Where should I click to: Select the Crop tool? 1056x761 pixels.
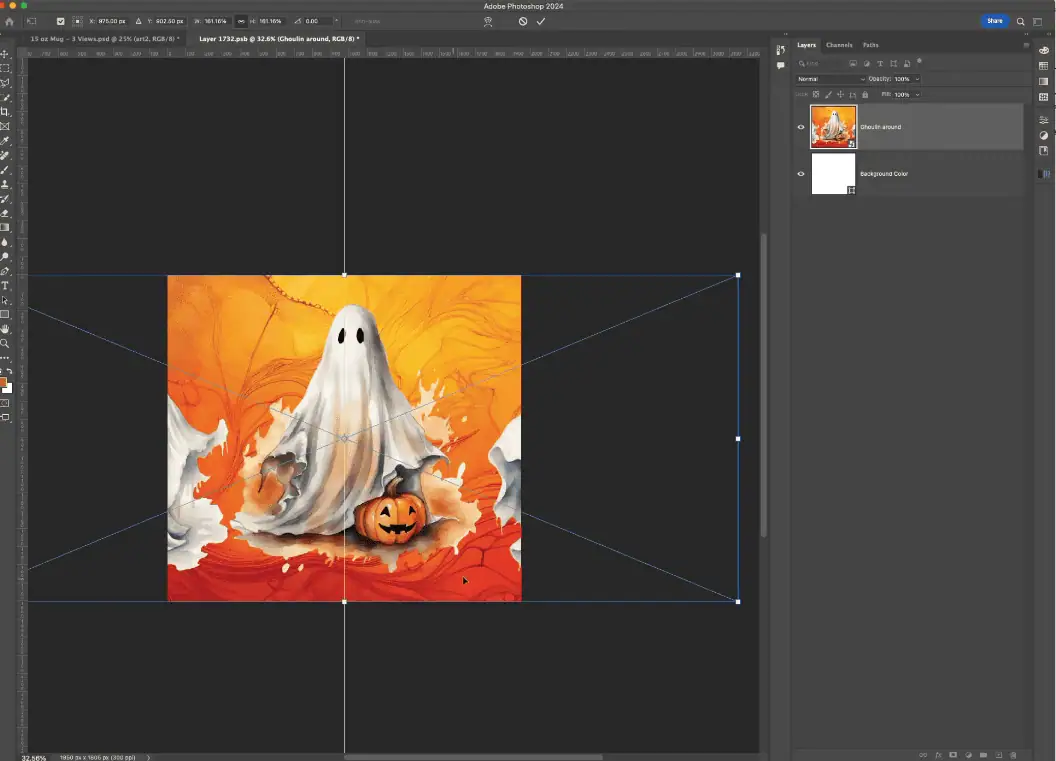(5, 112)
